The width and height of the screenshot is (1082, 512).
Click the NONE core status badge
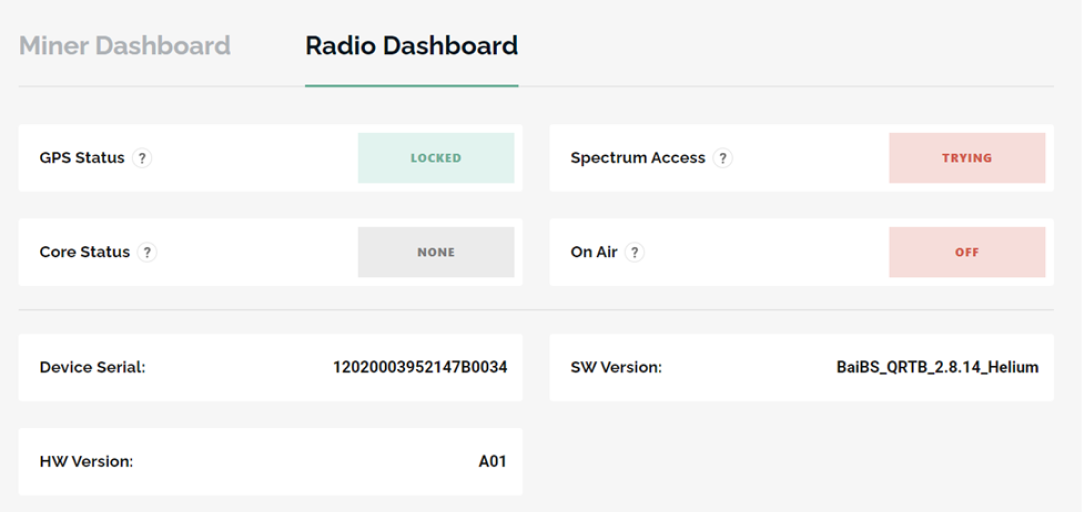point(436,253)
